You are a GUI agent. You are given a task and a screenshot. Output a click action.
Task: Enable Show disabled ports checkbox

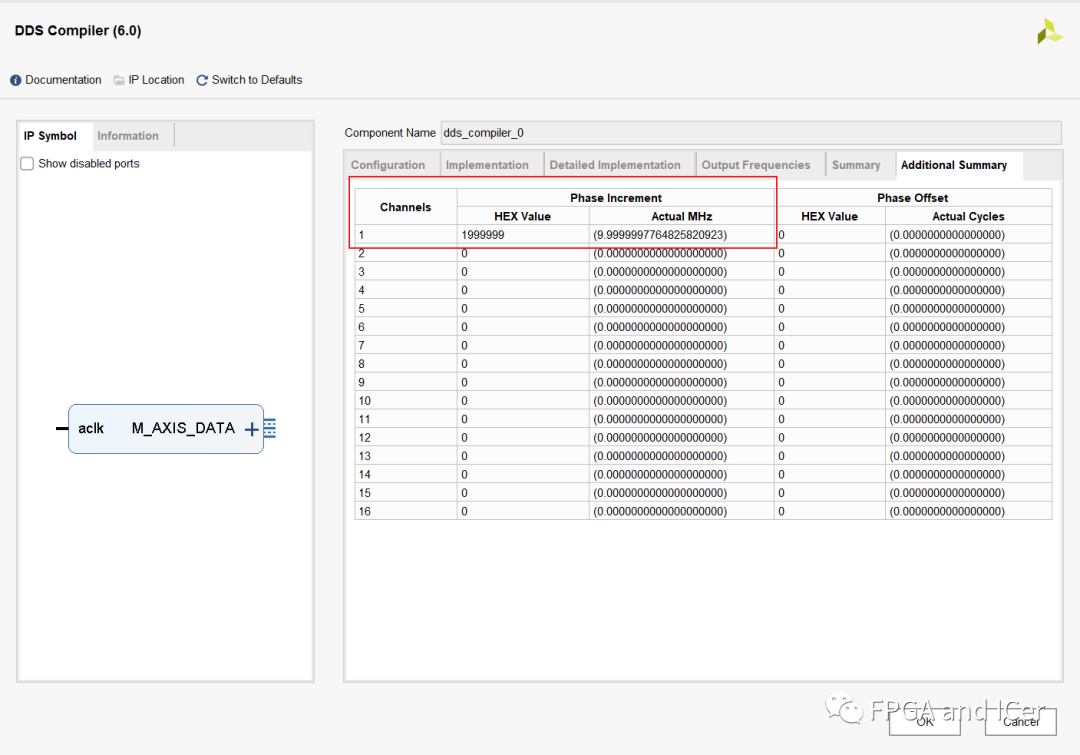click(27, 163)
